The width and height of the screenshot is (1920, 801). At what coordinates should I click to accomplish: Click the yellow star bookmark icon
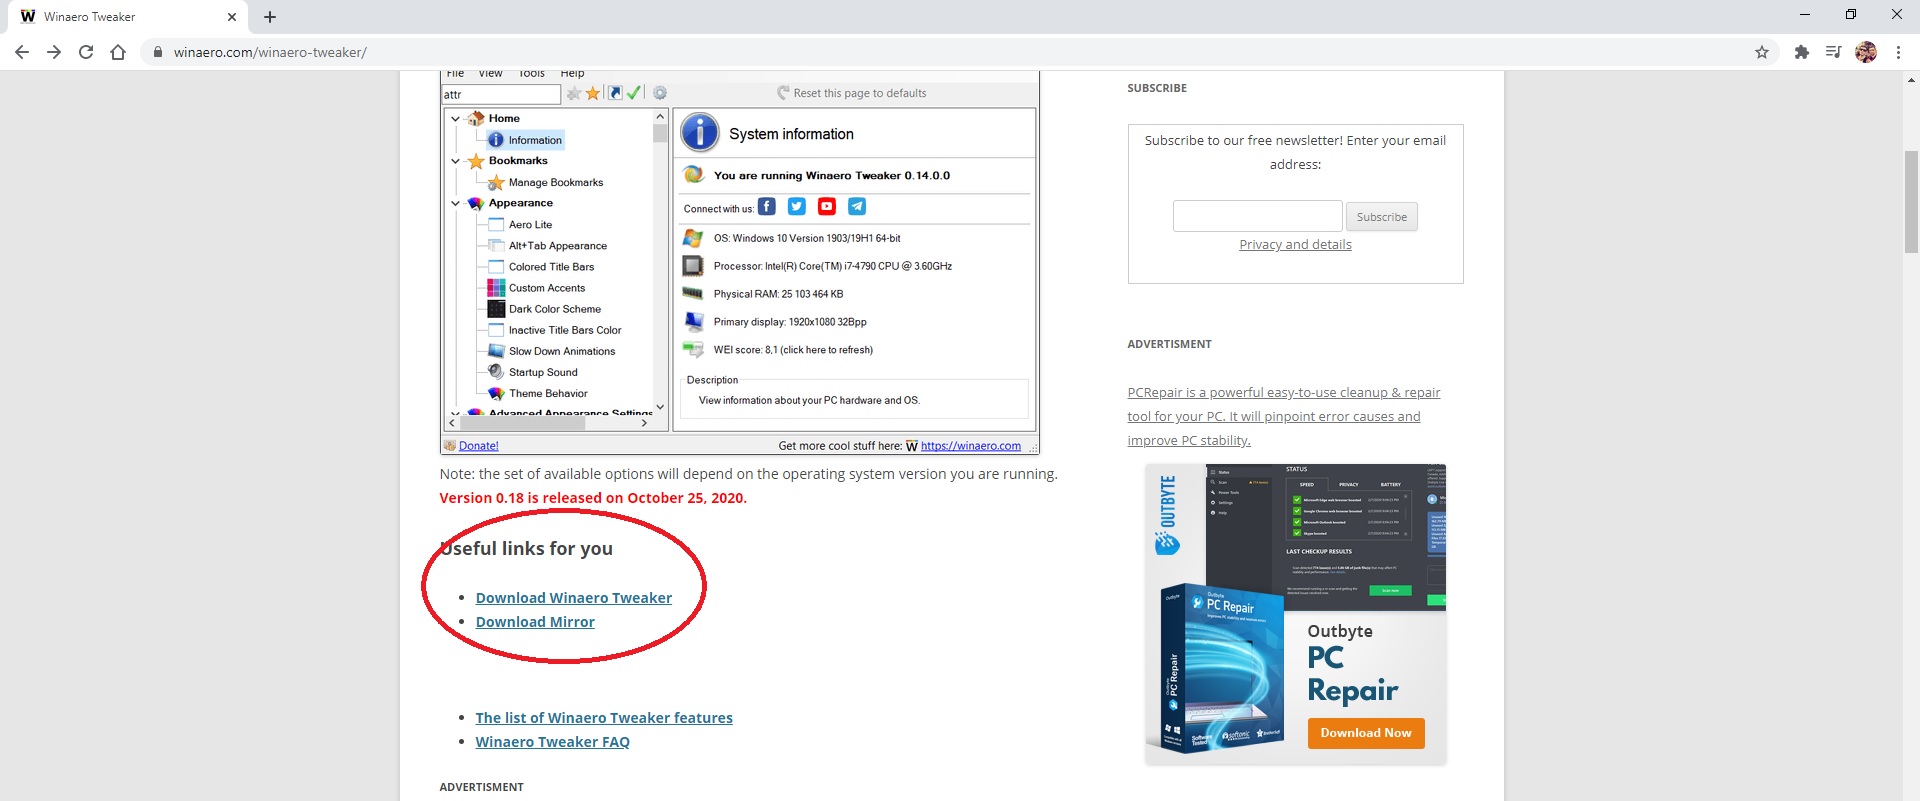(593, 93)
